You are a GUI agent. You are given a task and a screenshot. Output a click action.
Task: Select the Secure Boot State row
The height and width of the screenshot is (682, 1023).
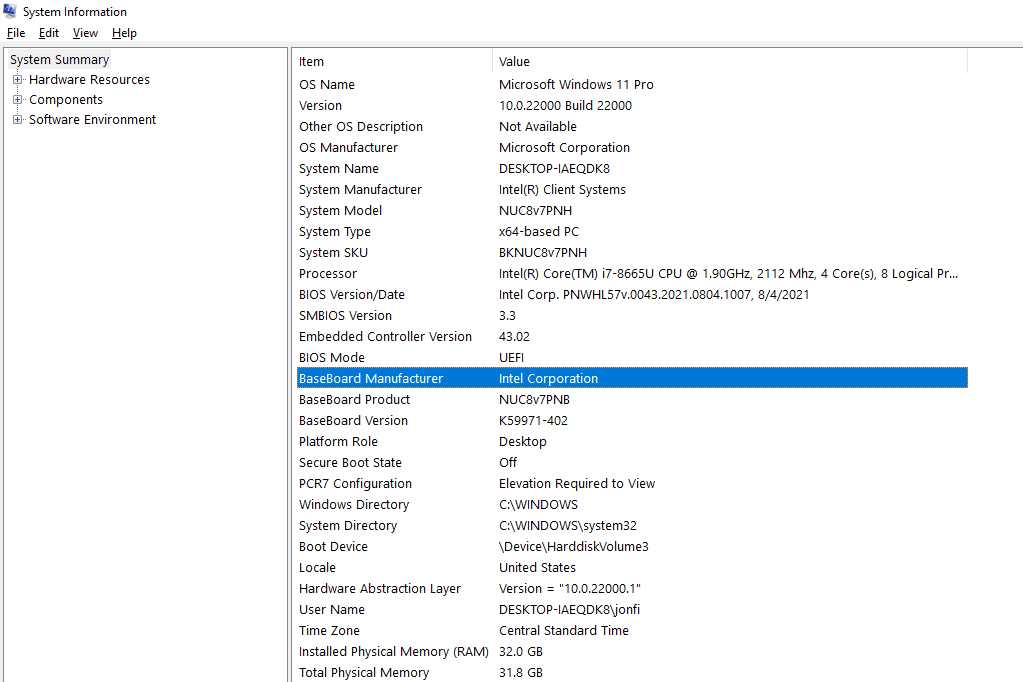point(632,463)
